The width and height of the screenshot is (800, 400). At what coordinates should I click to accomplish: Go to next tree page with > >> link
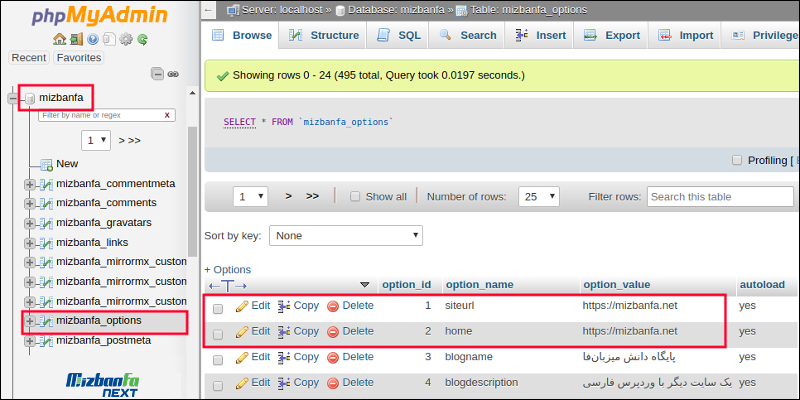130,140
